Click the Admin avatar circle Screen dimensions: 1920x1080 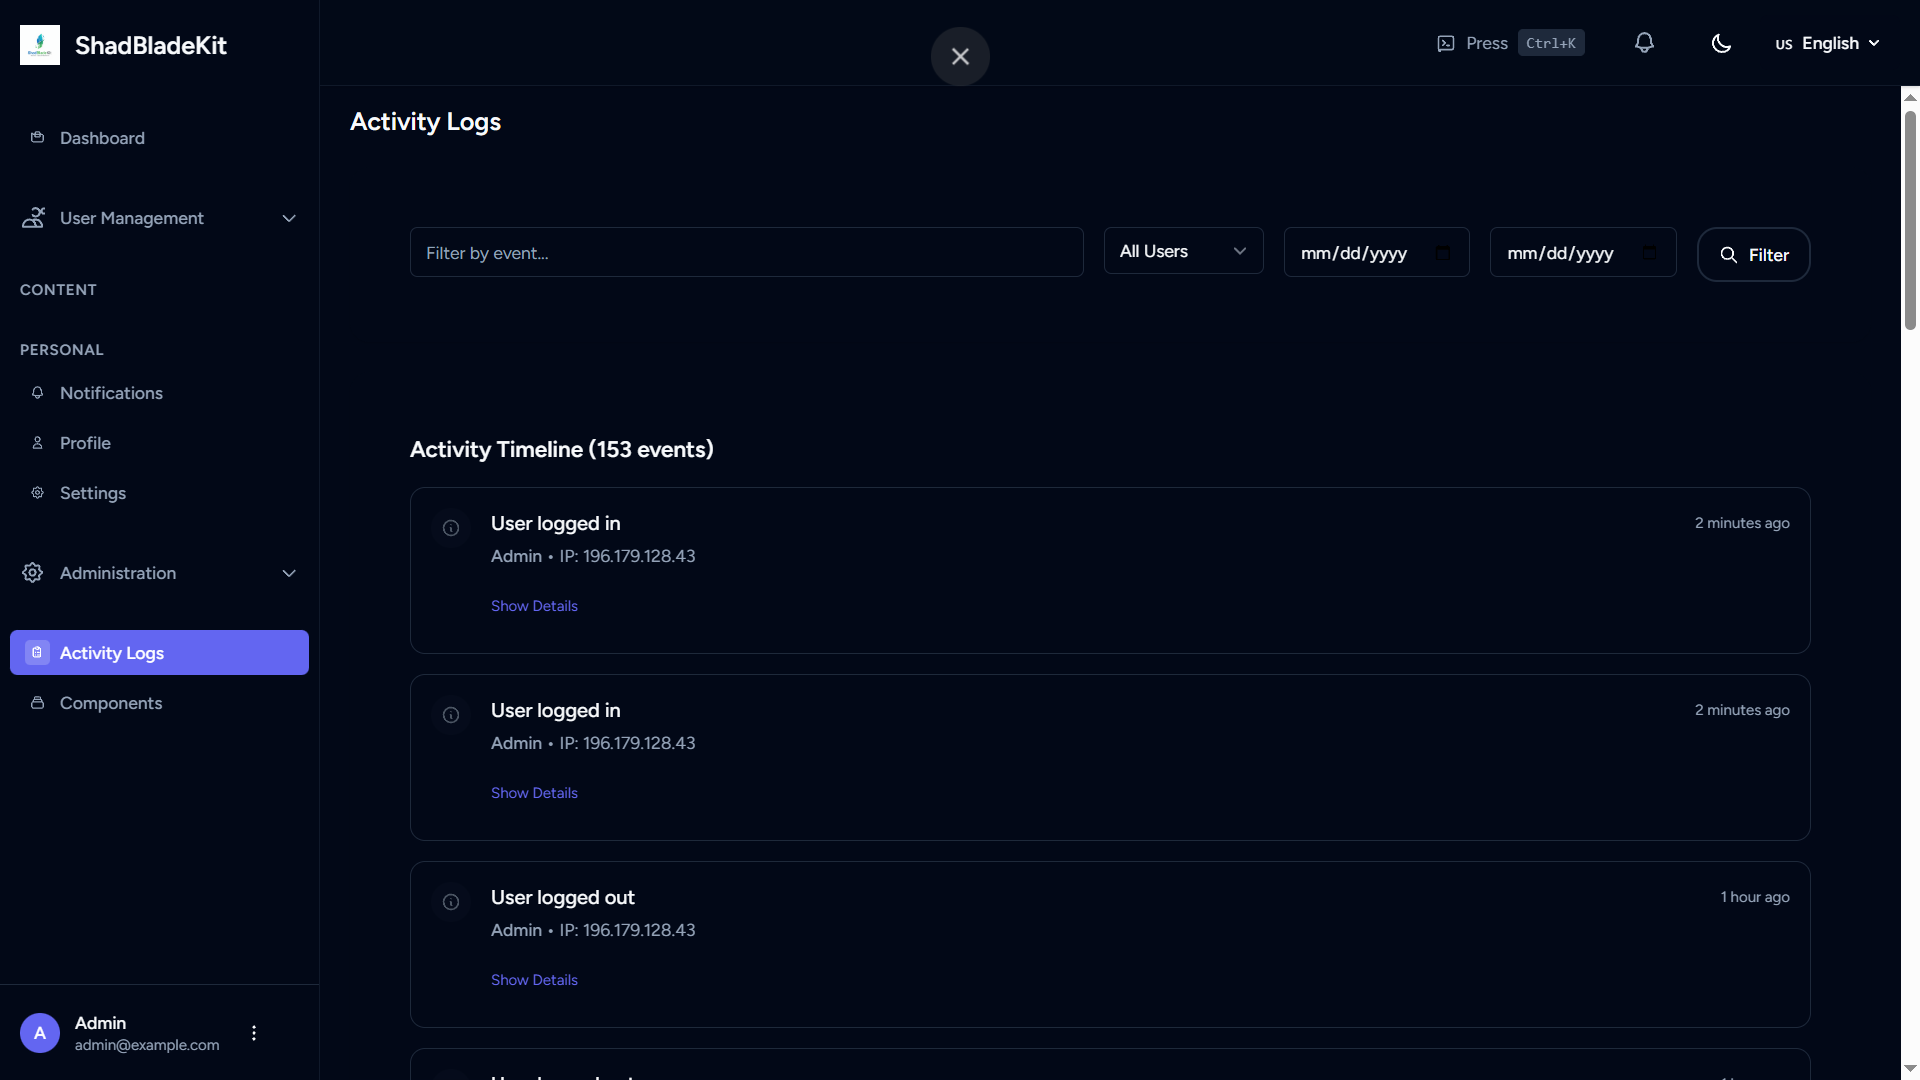coord(40,1033)
